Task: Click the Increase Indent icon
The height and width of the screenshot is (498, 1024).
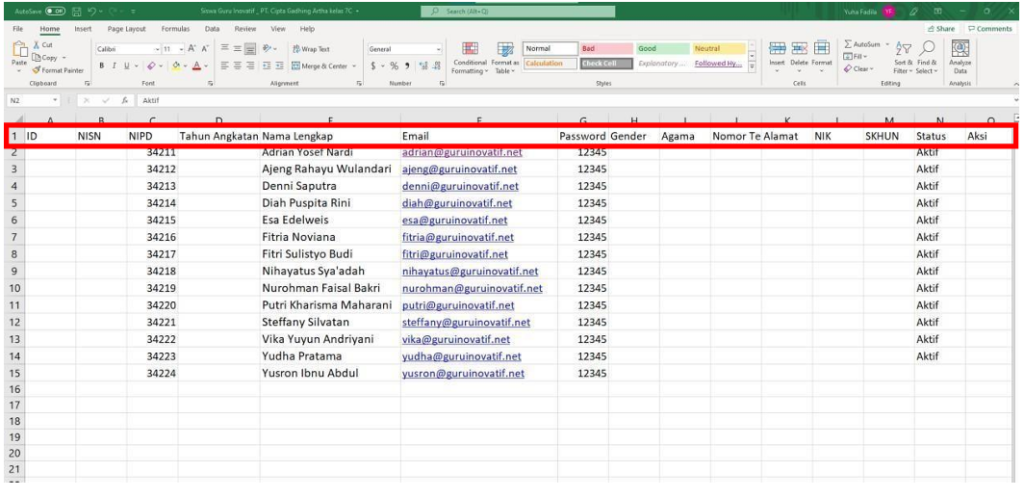Action: [x=279, y=66]
